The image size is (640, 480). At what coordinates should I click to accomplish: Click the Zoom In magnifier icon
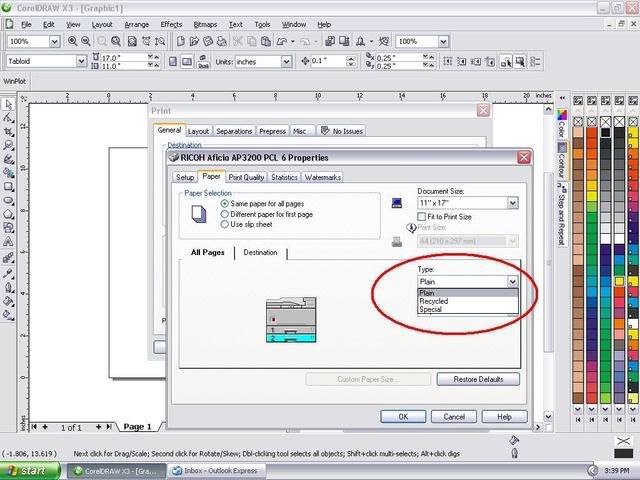(x=72, y=41)
